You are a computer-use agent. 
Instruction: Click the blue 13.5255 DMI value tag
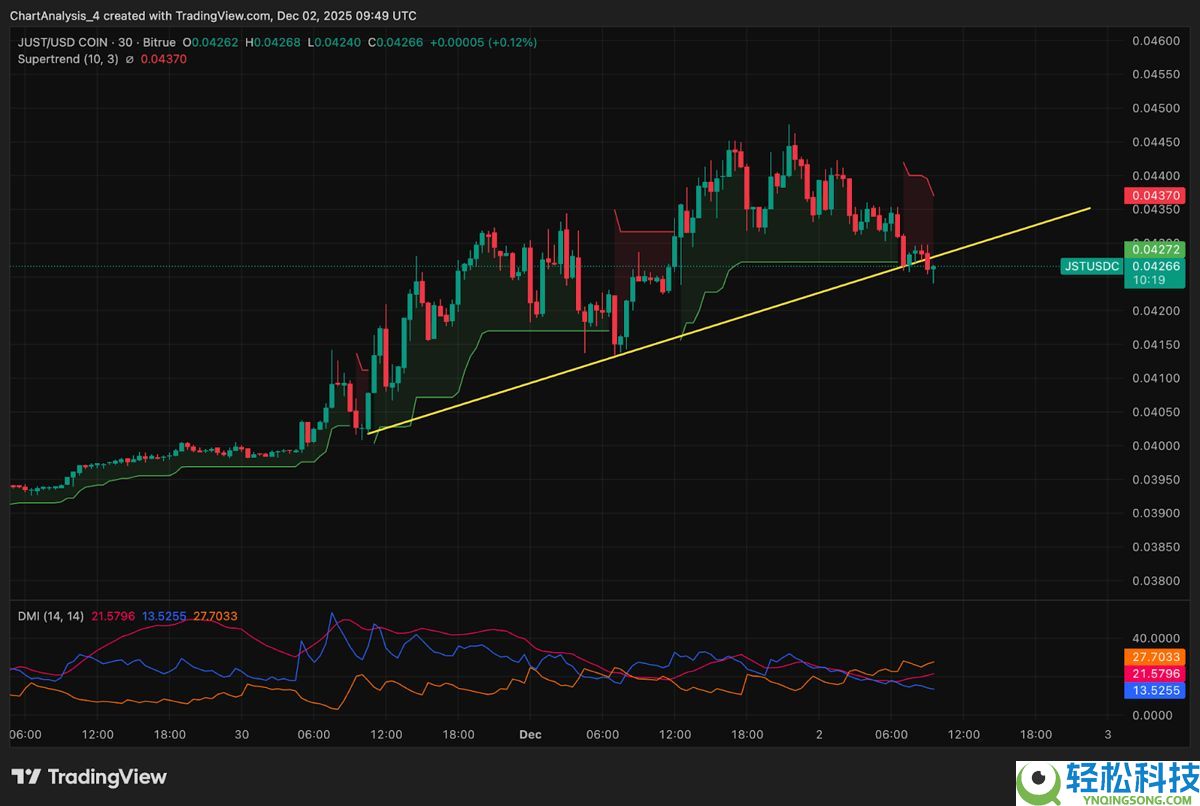tap(1153, 690)
